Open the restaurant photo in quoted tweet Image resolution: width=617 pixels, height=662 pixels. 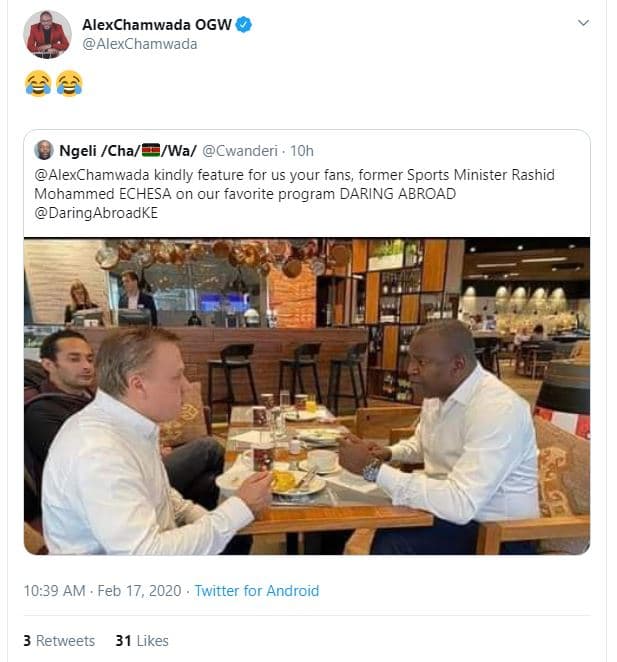[306, 395]
